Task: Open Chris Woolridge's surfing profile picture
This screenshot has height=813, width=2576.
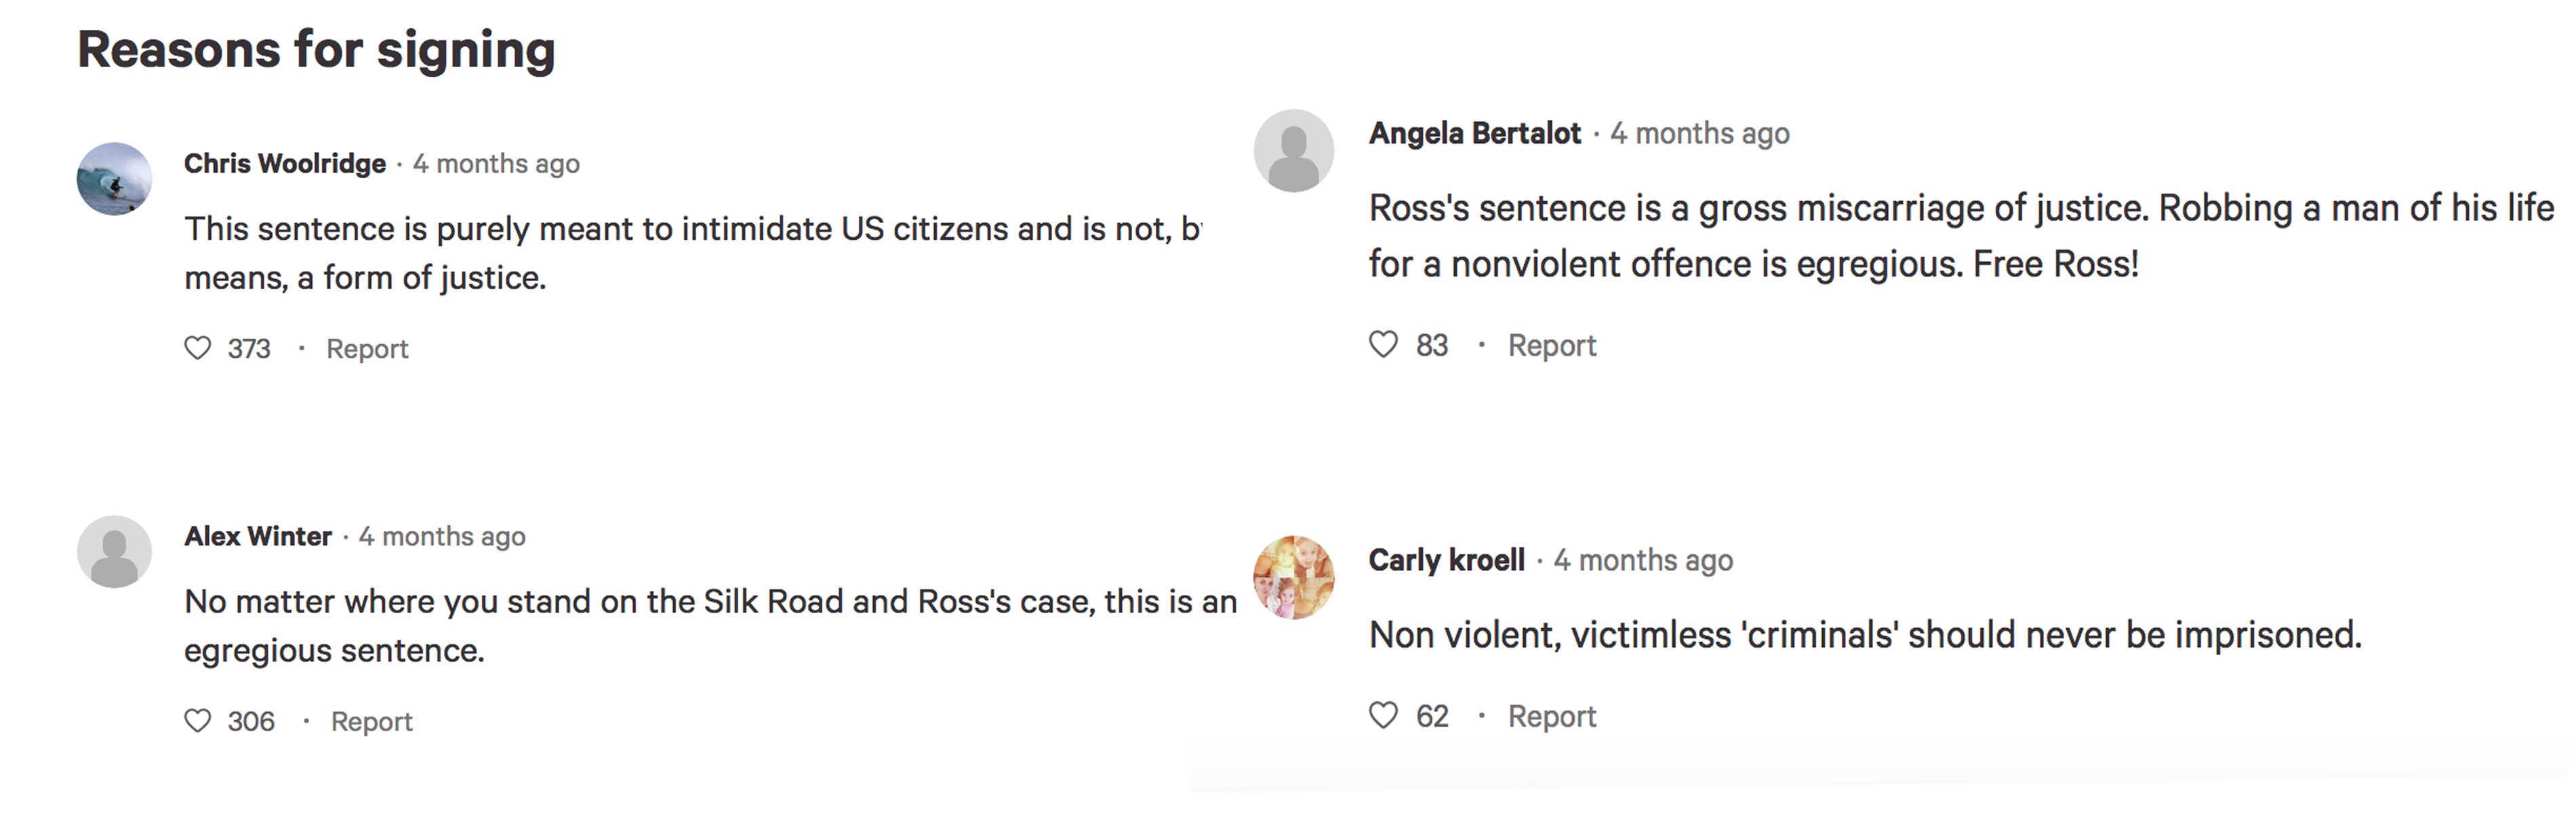Action: (114, 179)
